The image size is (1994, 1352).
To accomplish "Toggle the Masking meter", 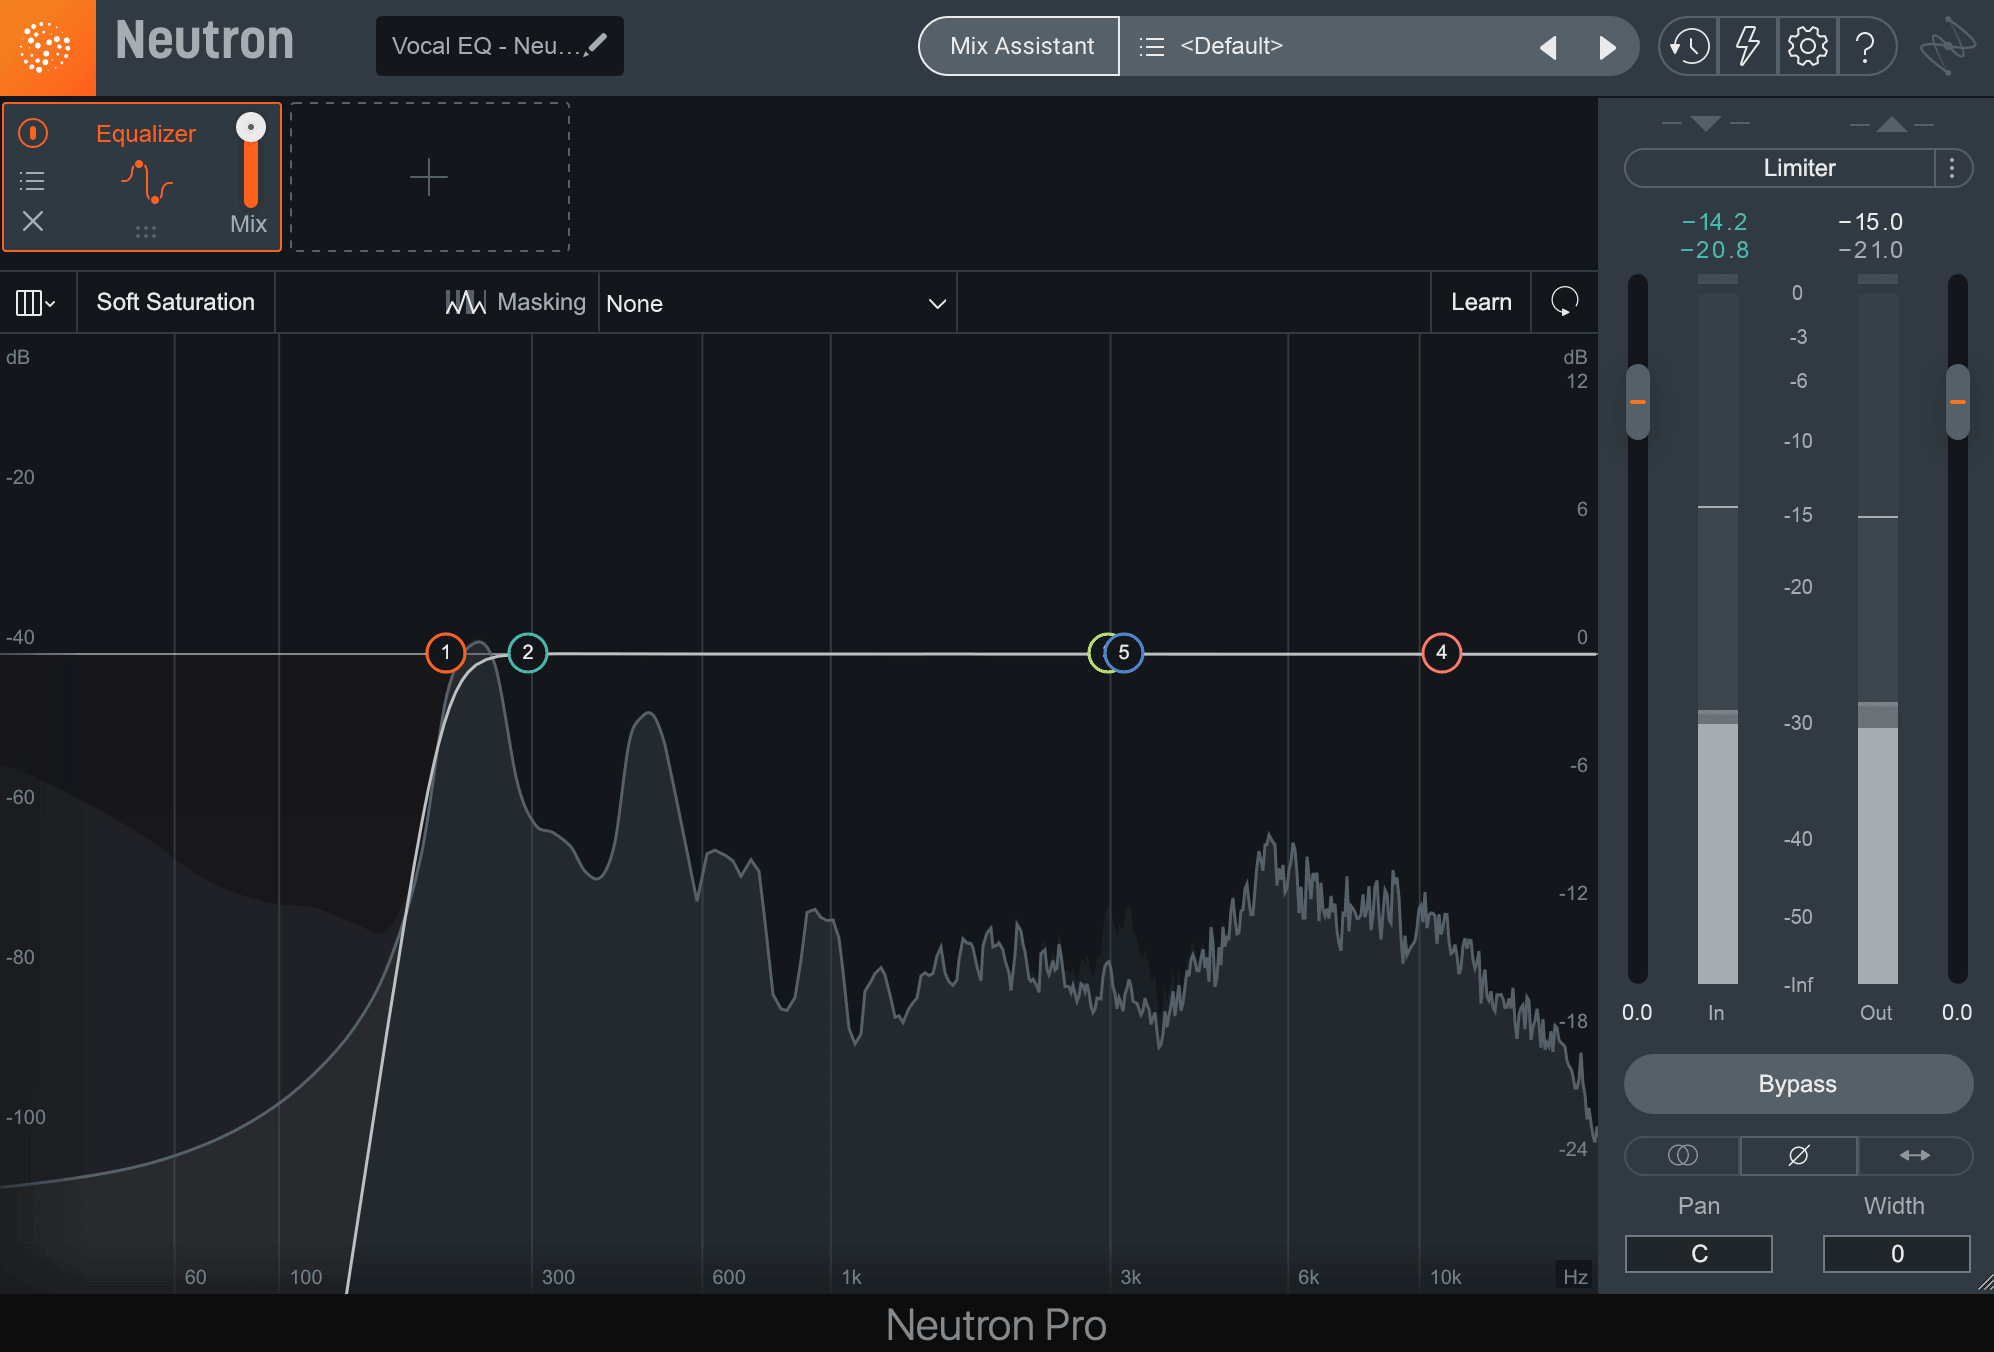I will (x=515, y=302).
